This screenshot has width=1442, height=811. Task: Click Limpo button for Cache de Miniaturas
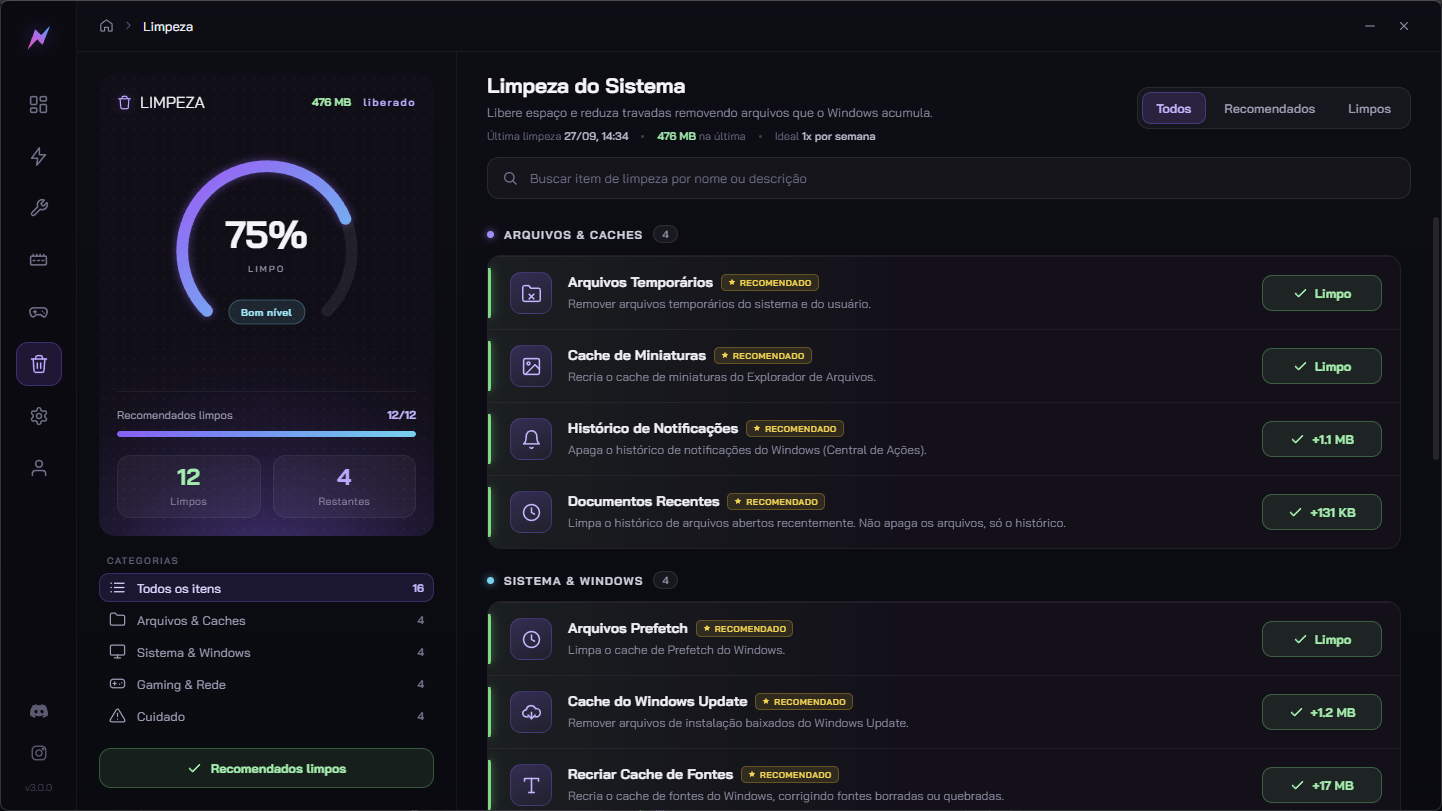click(x=1322, y=367)
